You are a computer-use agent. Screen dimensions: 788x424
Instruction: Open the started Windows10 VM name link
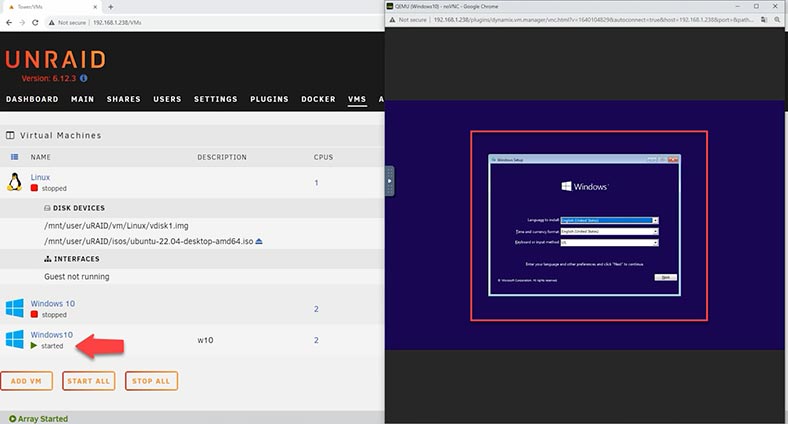52,335
